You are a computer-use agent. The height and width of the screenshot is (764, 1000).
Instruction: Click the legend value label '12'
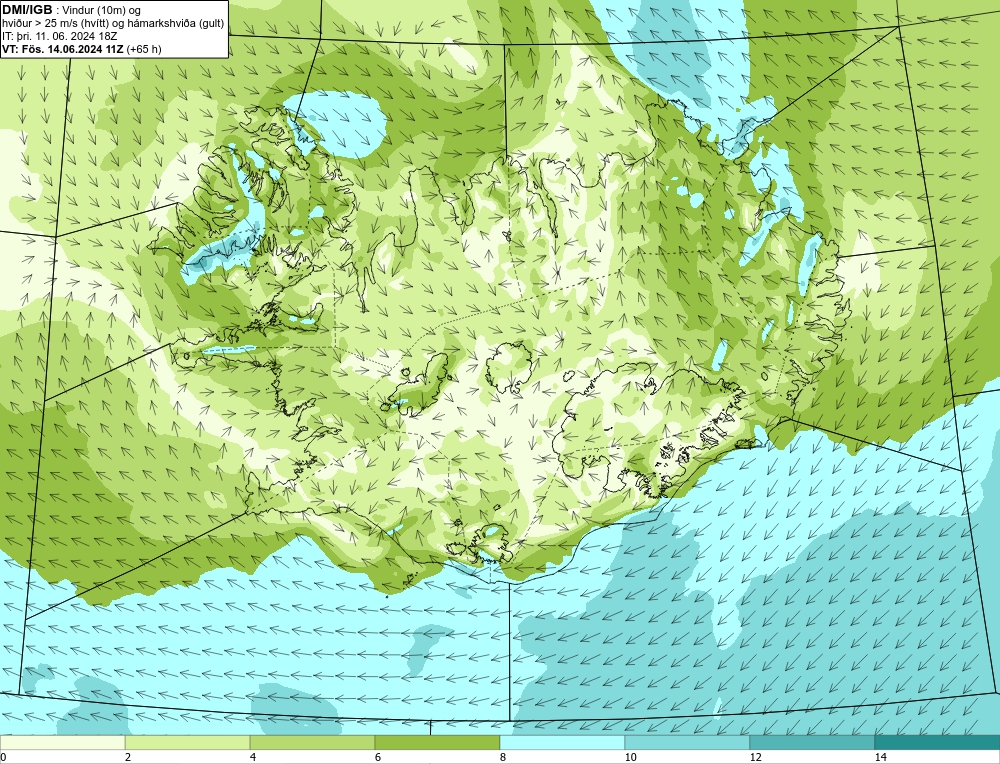click(x=756, y=757)
